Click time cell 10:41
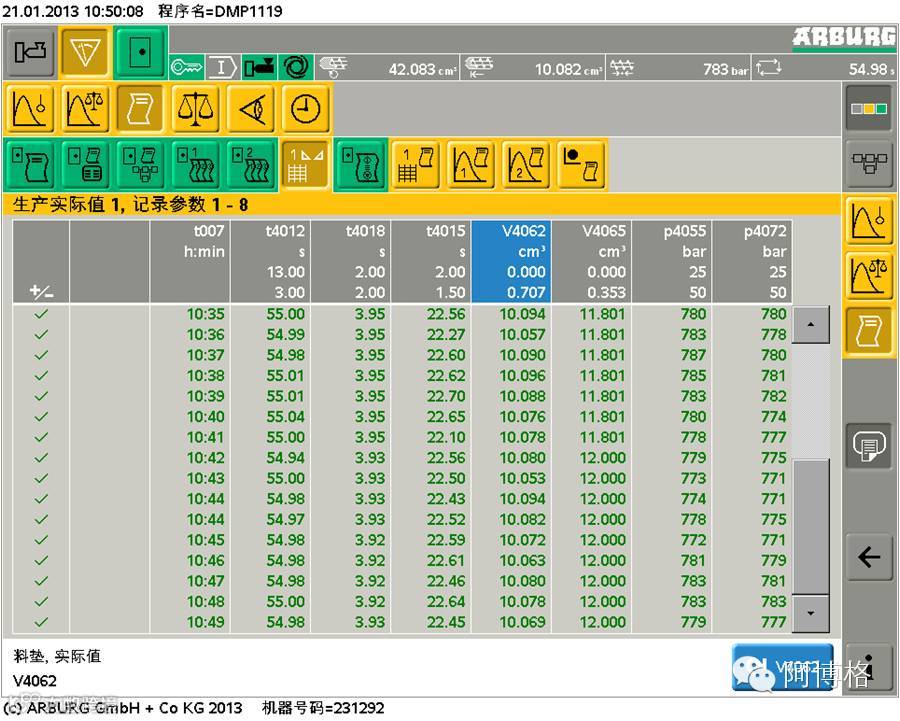The image size is (900, 721). (205, 437)
